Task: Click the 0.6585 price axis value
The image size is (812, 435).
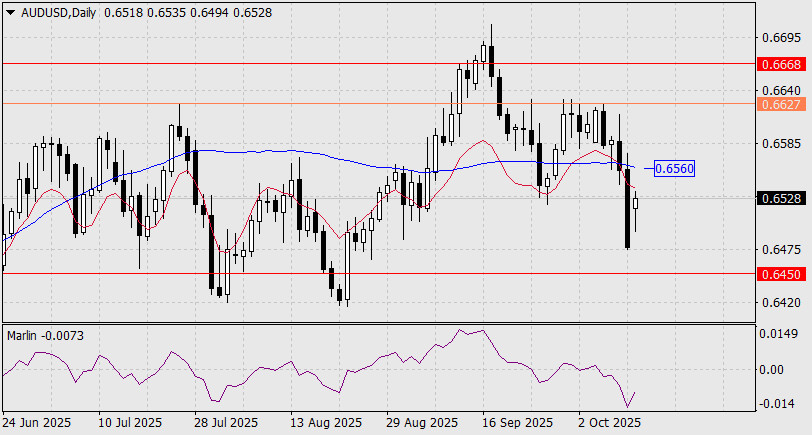Action: coord(781,144)
